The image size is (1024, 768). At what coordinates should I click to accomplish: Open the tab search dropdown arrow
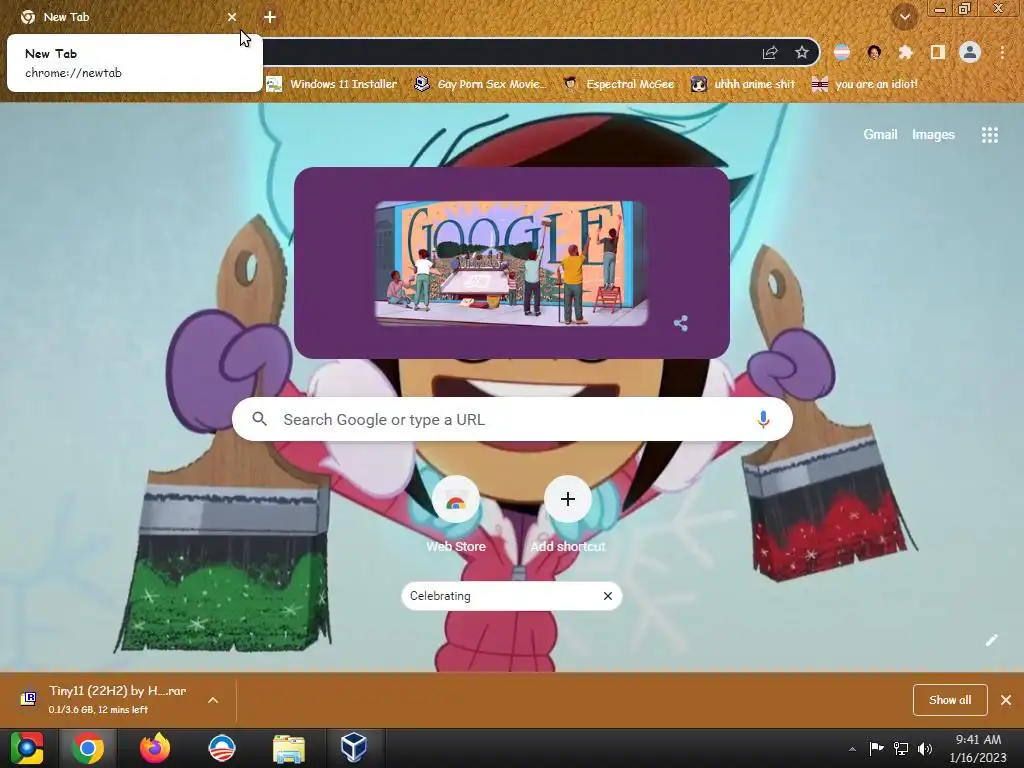point(905,17)
